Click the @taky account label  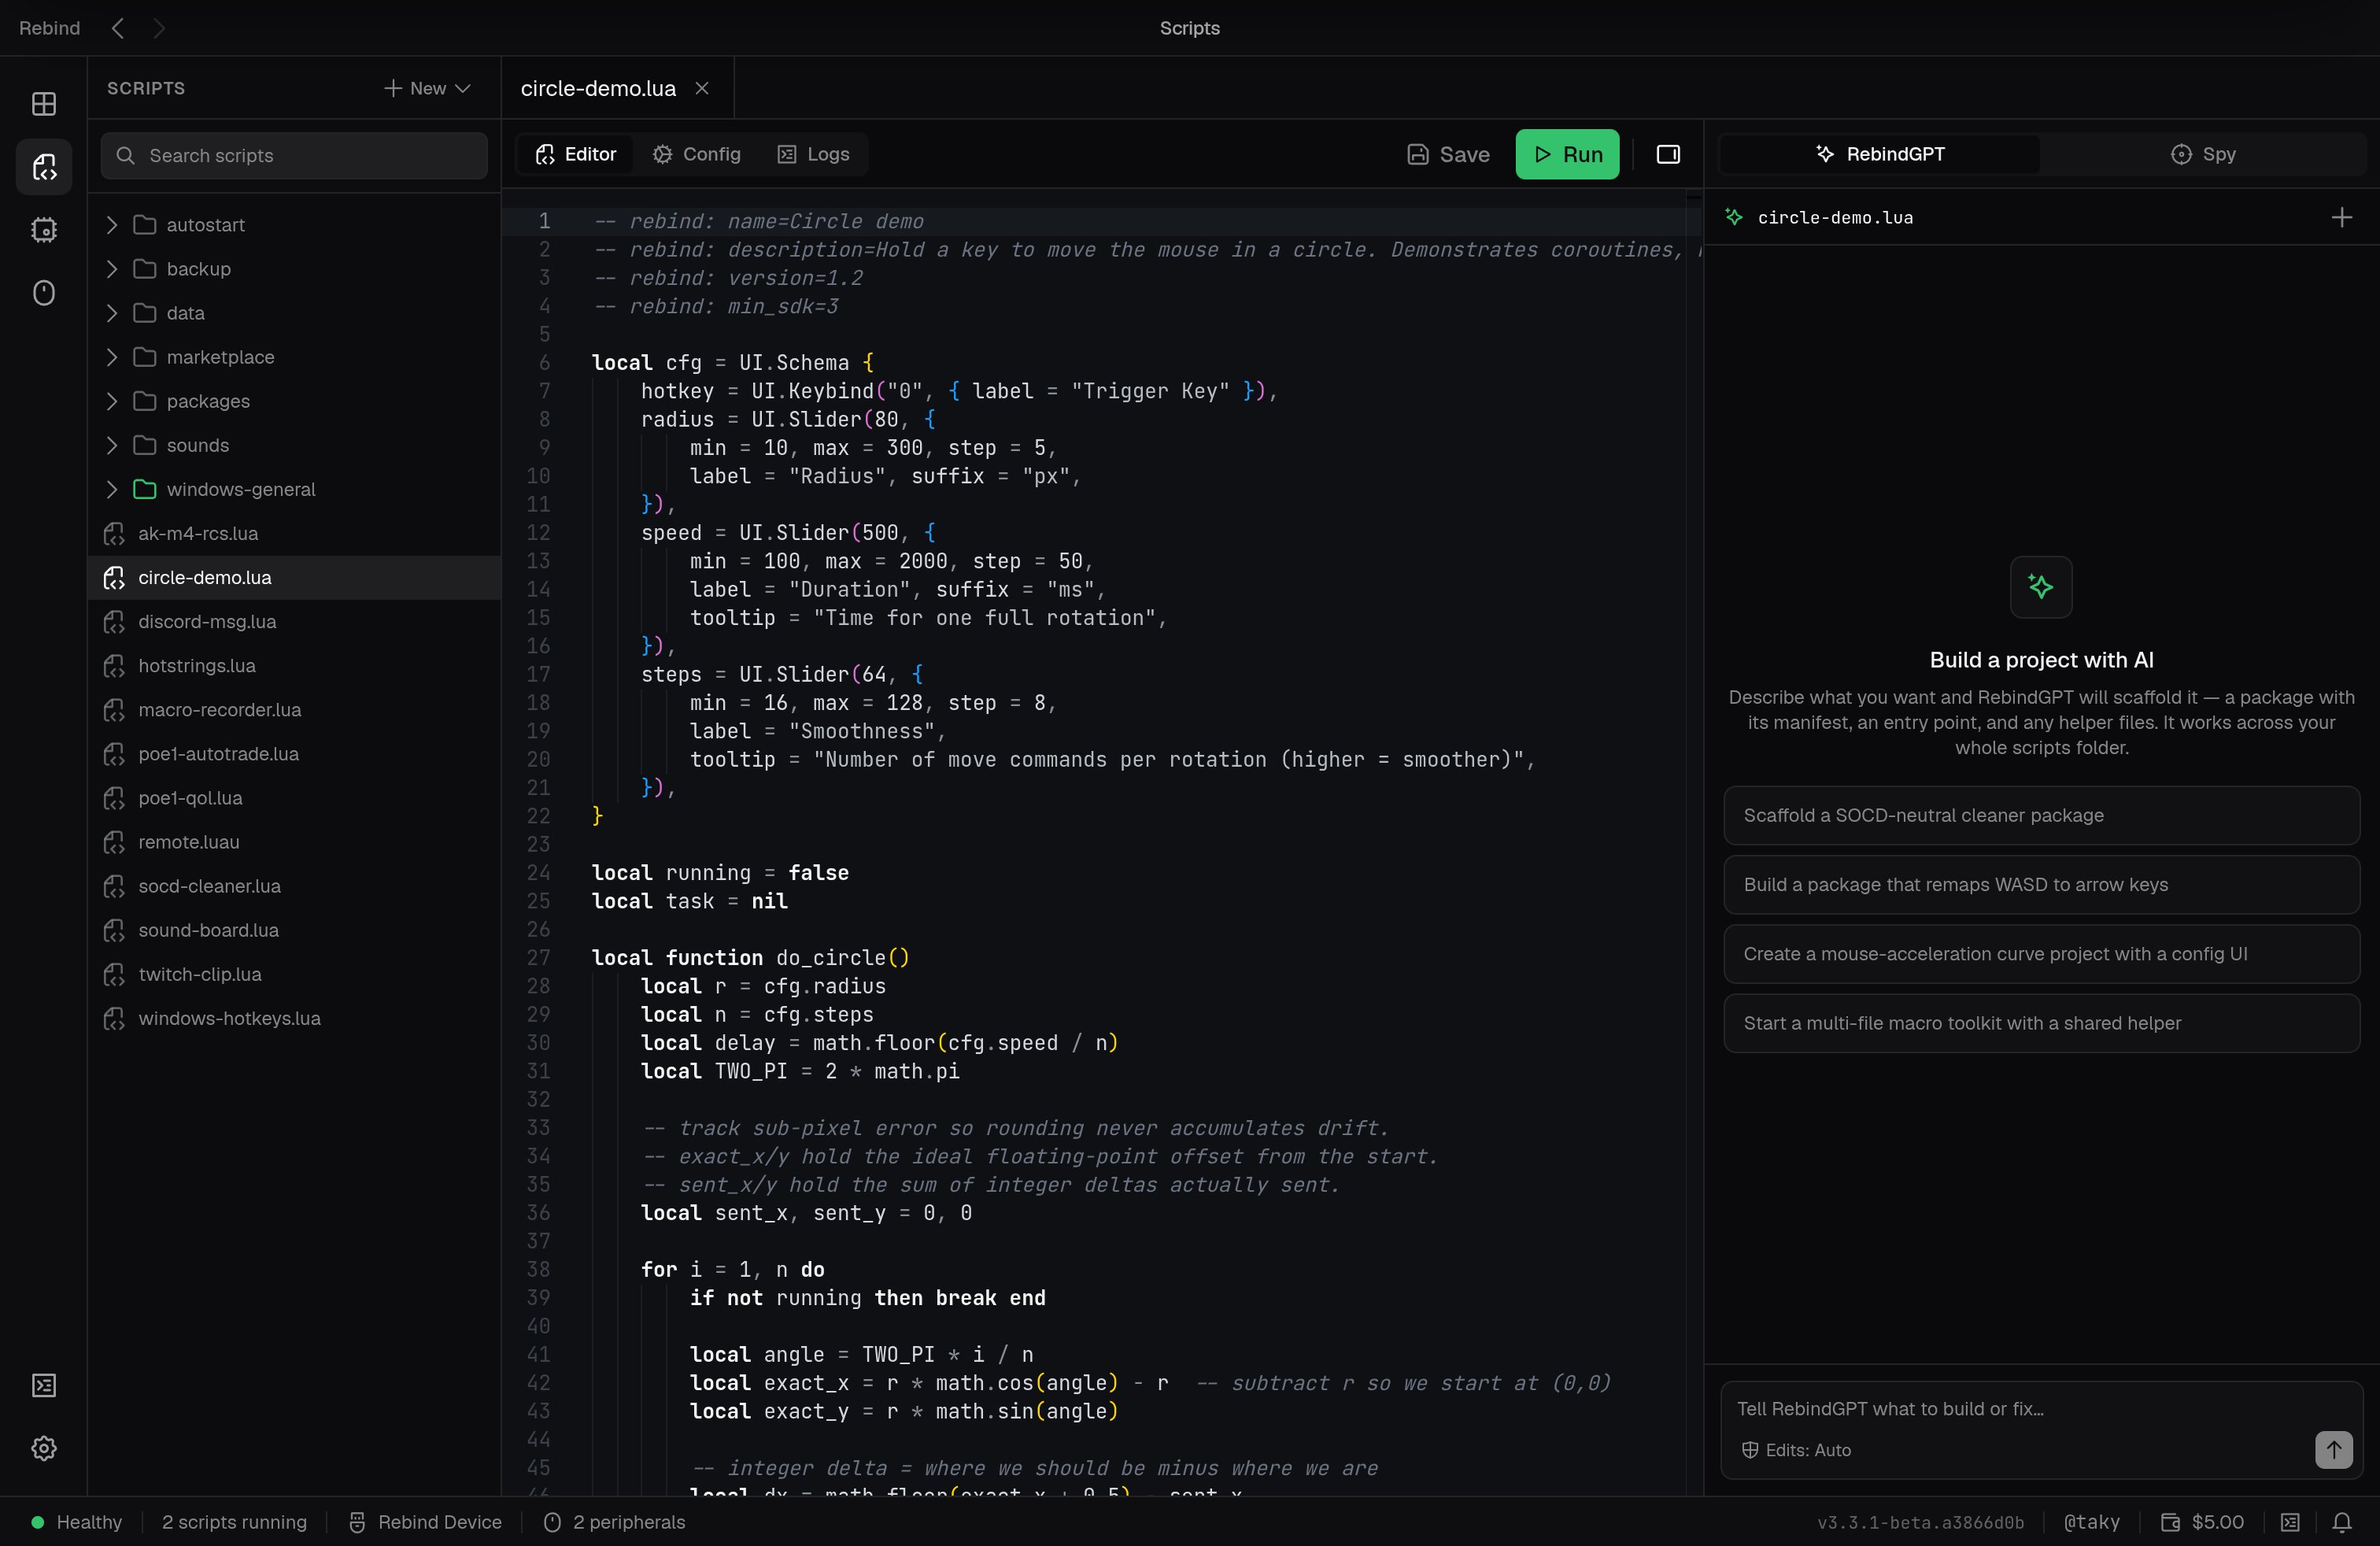(x=2091, y=1522)
